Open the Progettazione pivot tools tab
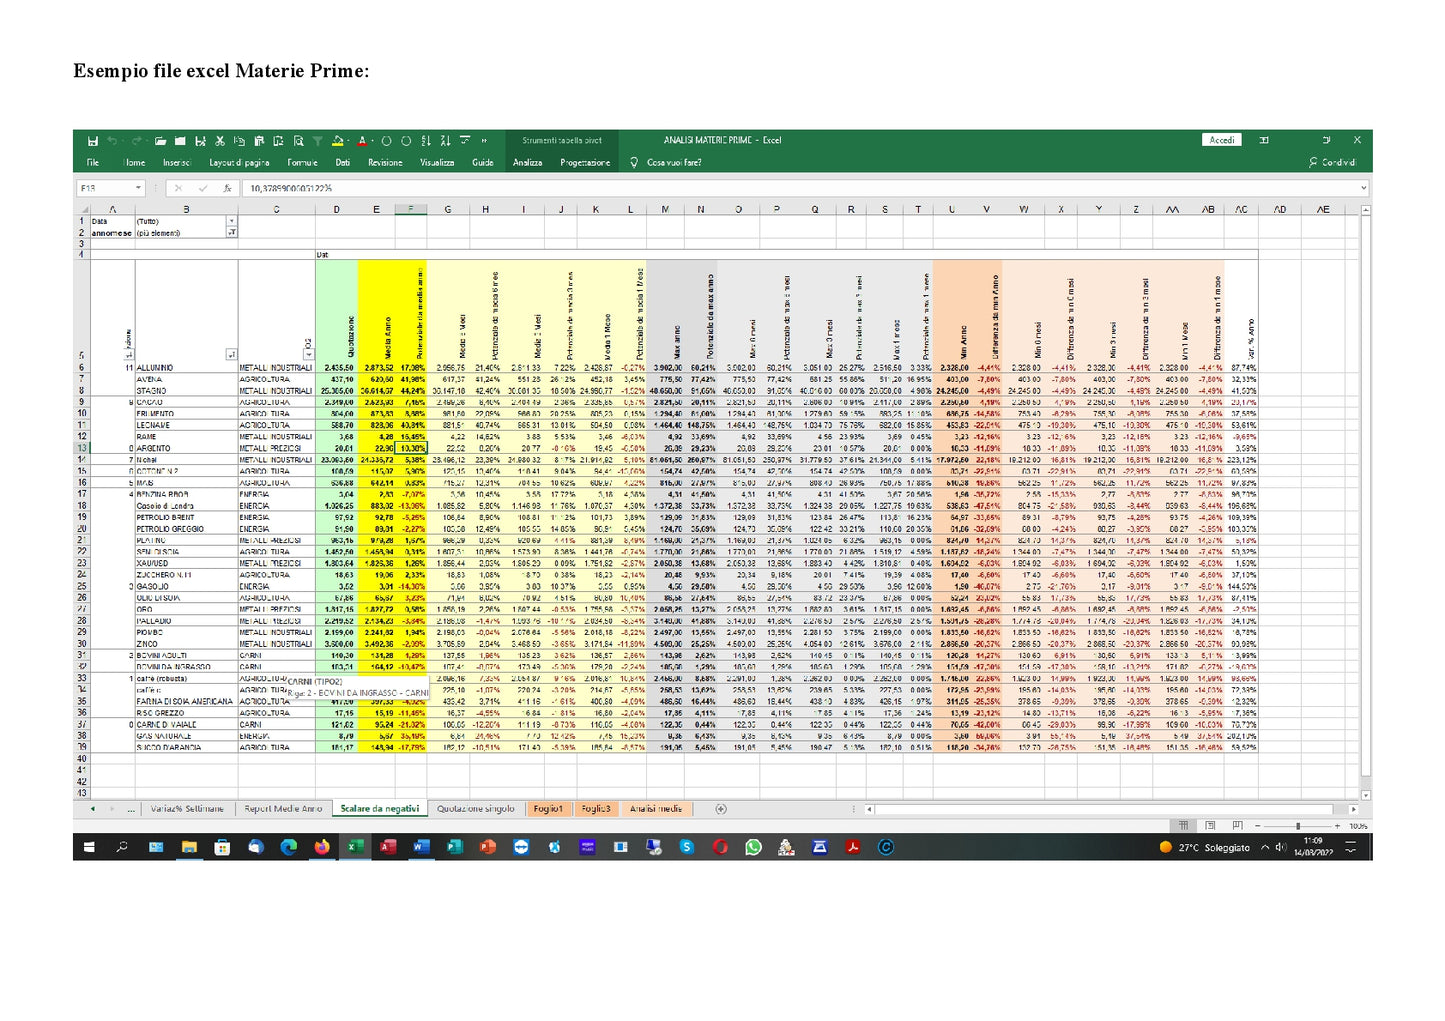The image size is (1445, 1021). point(585,162)
